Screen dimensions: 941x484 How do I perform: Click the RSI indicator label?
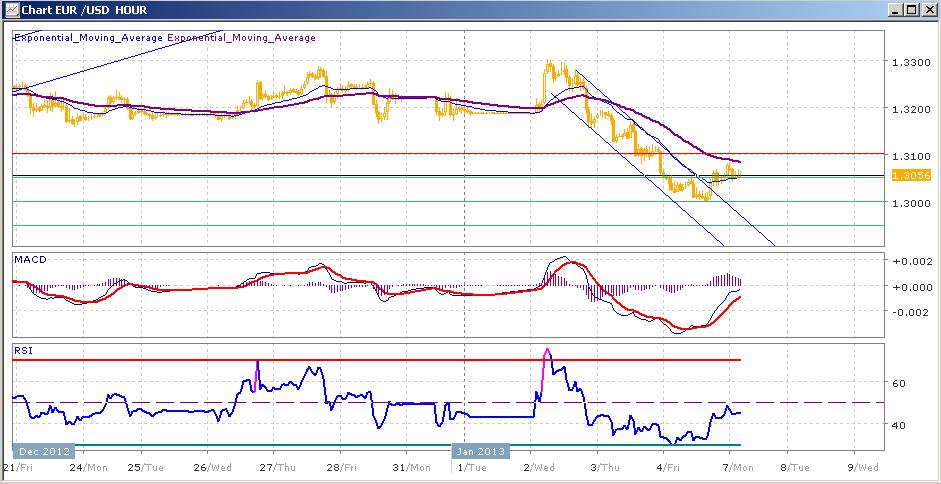(22, 350)
